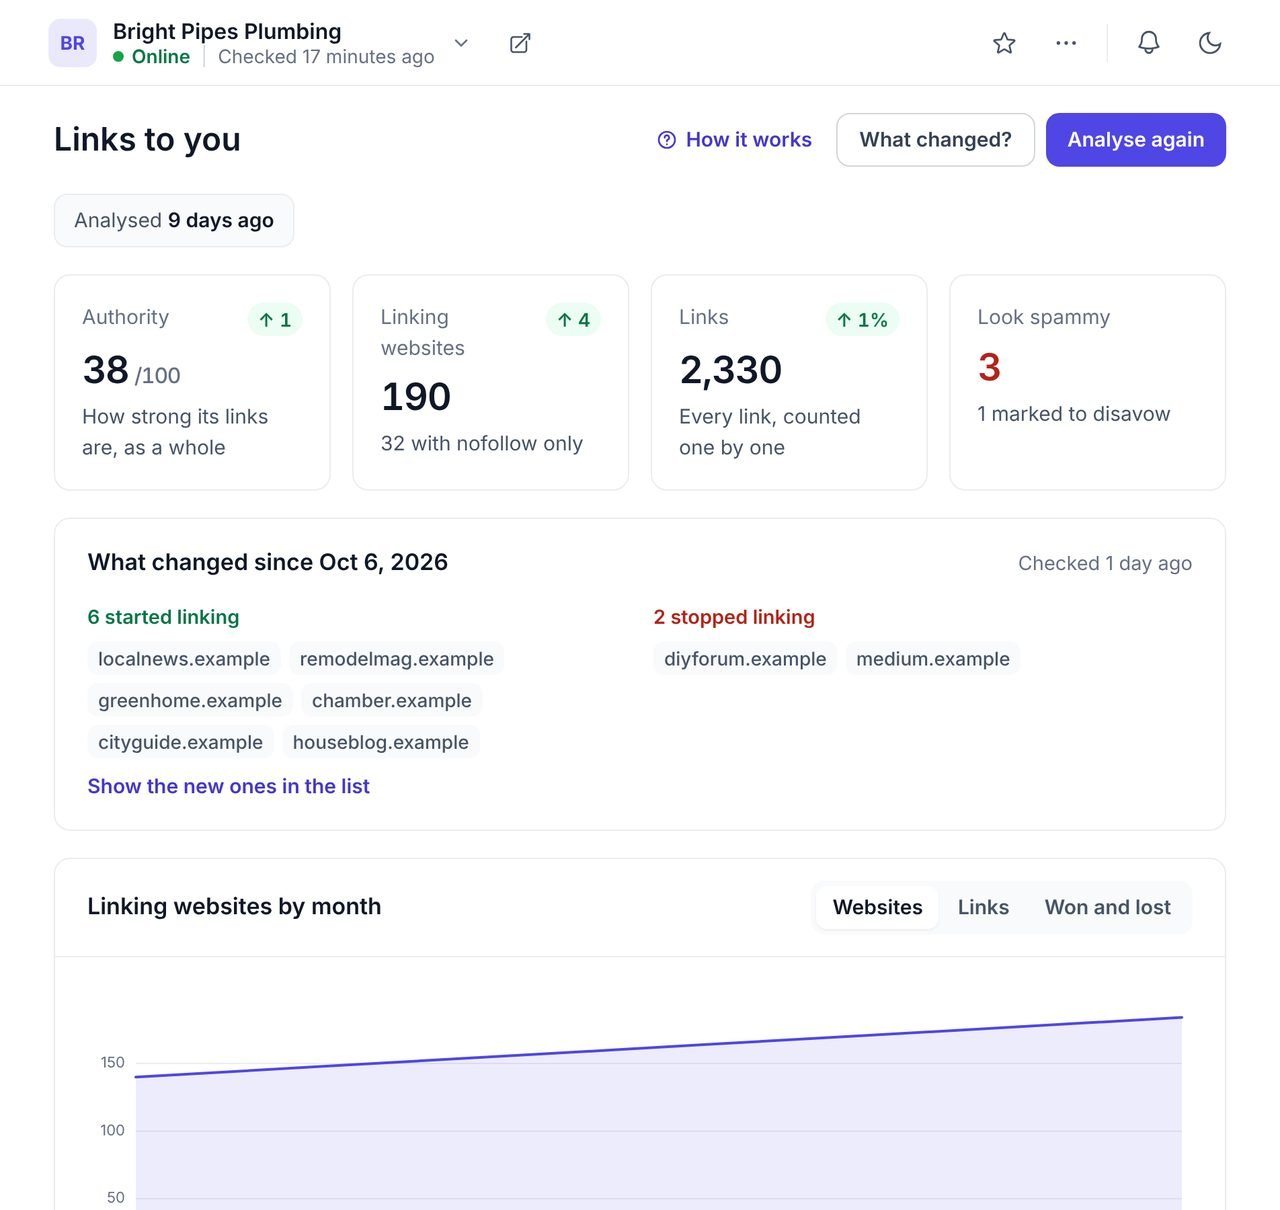Click the chamber.example chip
Image resolution: width=1280 pixels, height=1210 pixels.
pos(392,701)
